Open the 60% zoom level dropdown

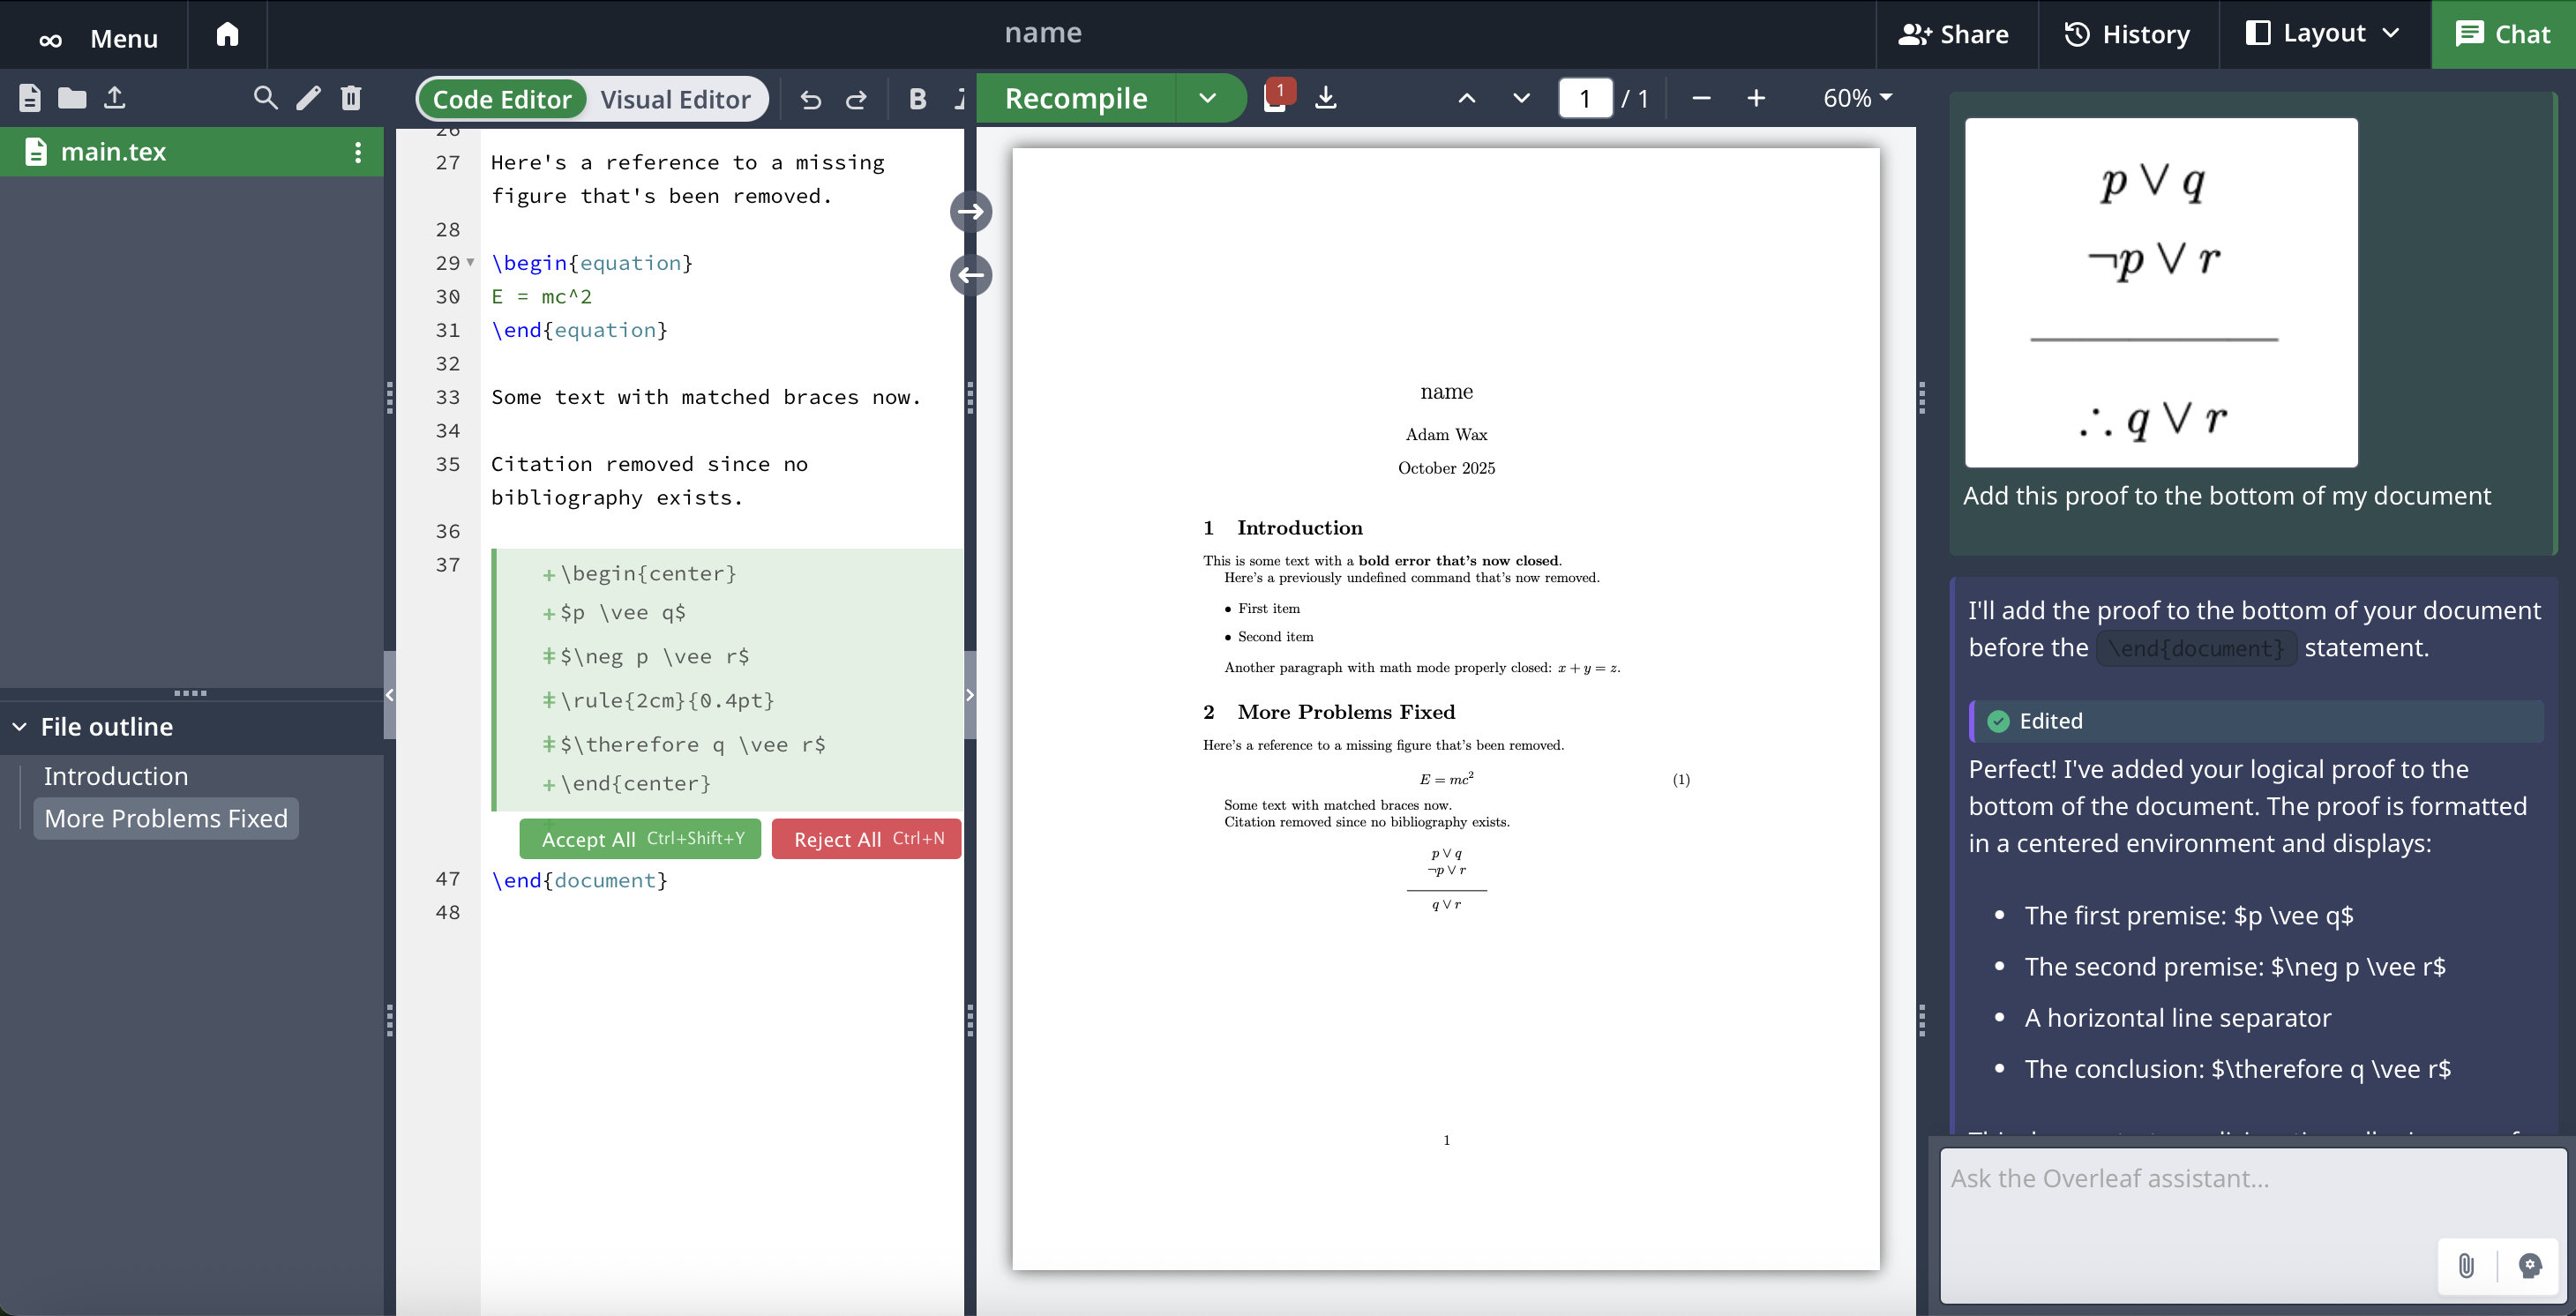click(x=1857, y=98)
